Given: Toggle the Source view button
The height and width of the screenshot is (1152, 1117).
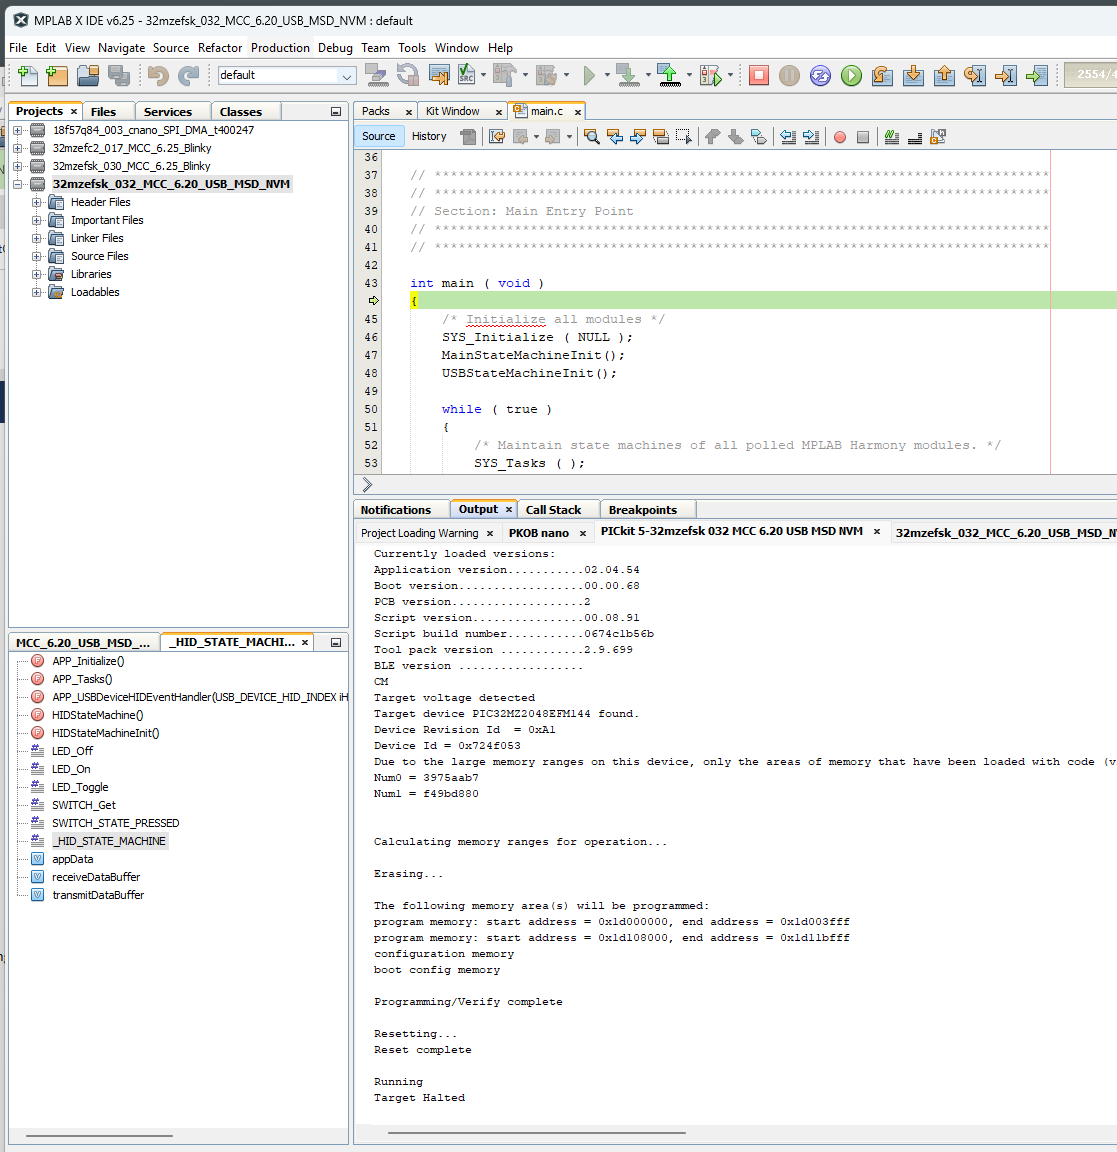Looking at the screenshot, I should coord(379,136).
